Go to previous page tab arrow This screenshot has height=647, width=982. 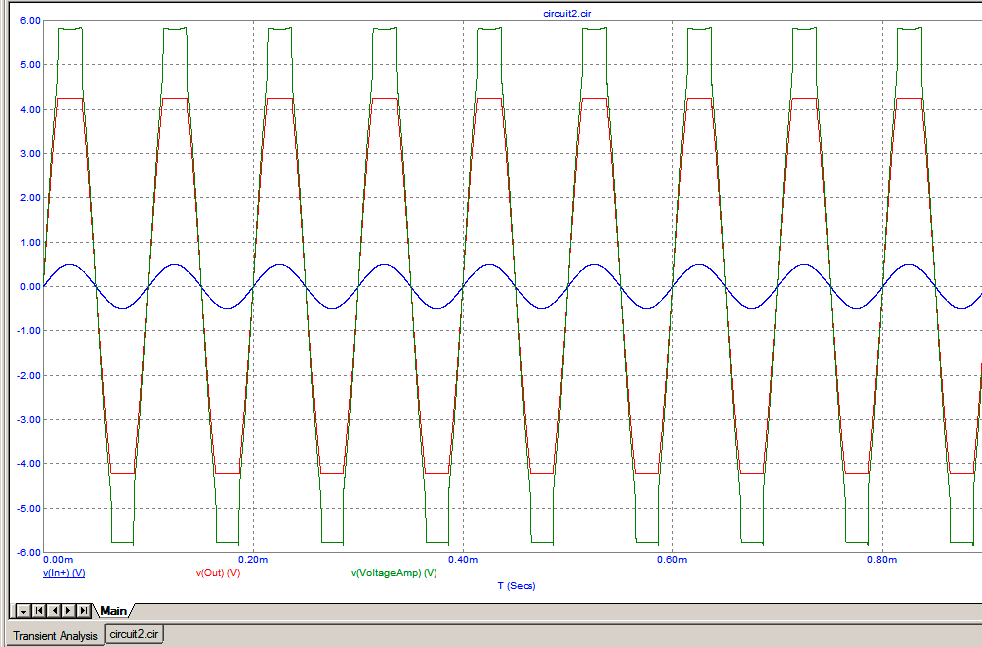click(53, 611)
